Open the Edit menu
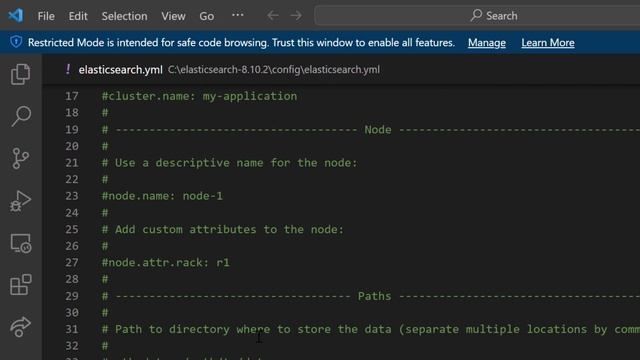This screenshot has width=640, height=360. (78, 16)
